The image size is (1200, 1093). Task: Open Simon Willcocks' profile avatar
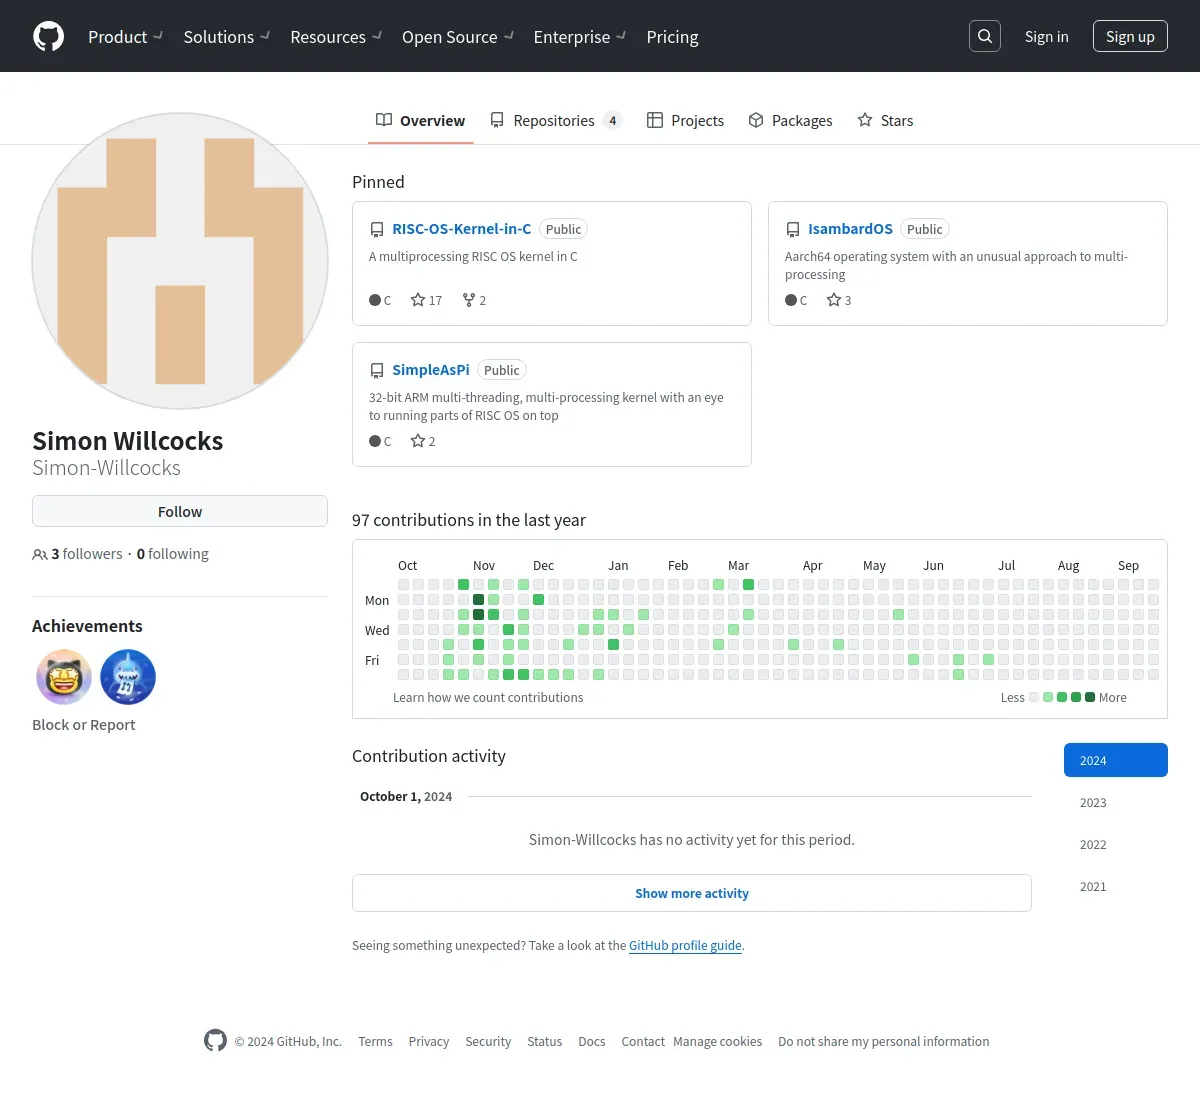(x=180, y=261)
